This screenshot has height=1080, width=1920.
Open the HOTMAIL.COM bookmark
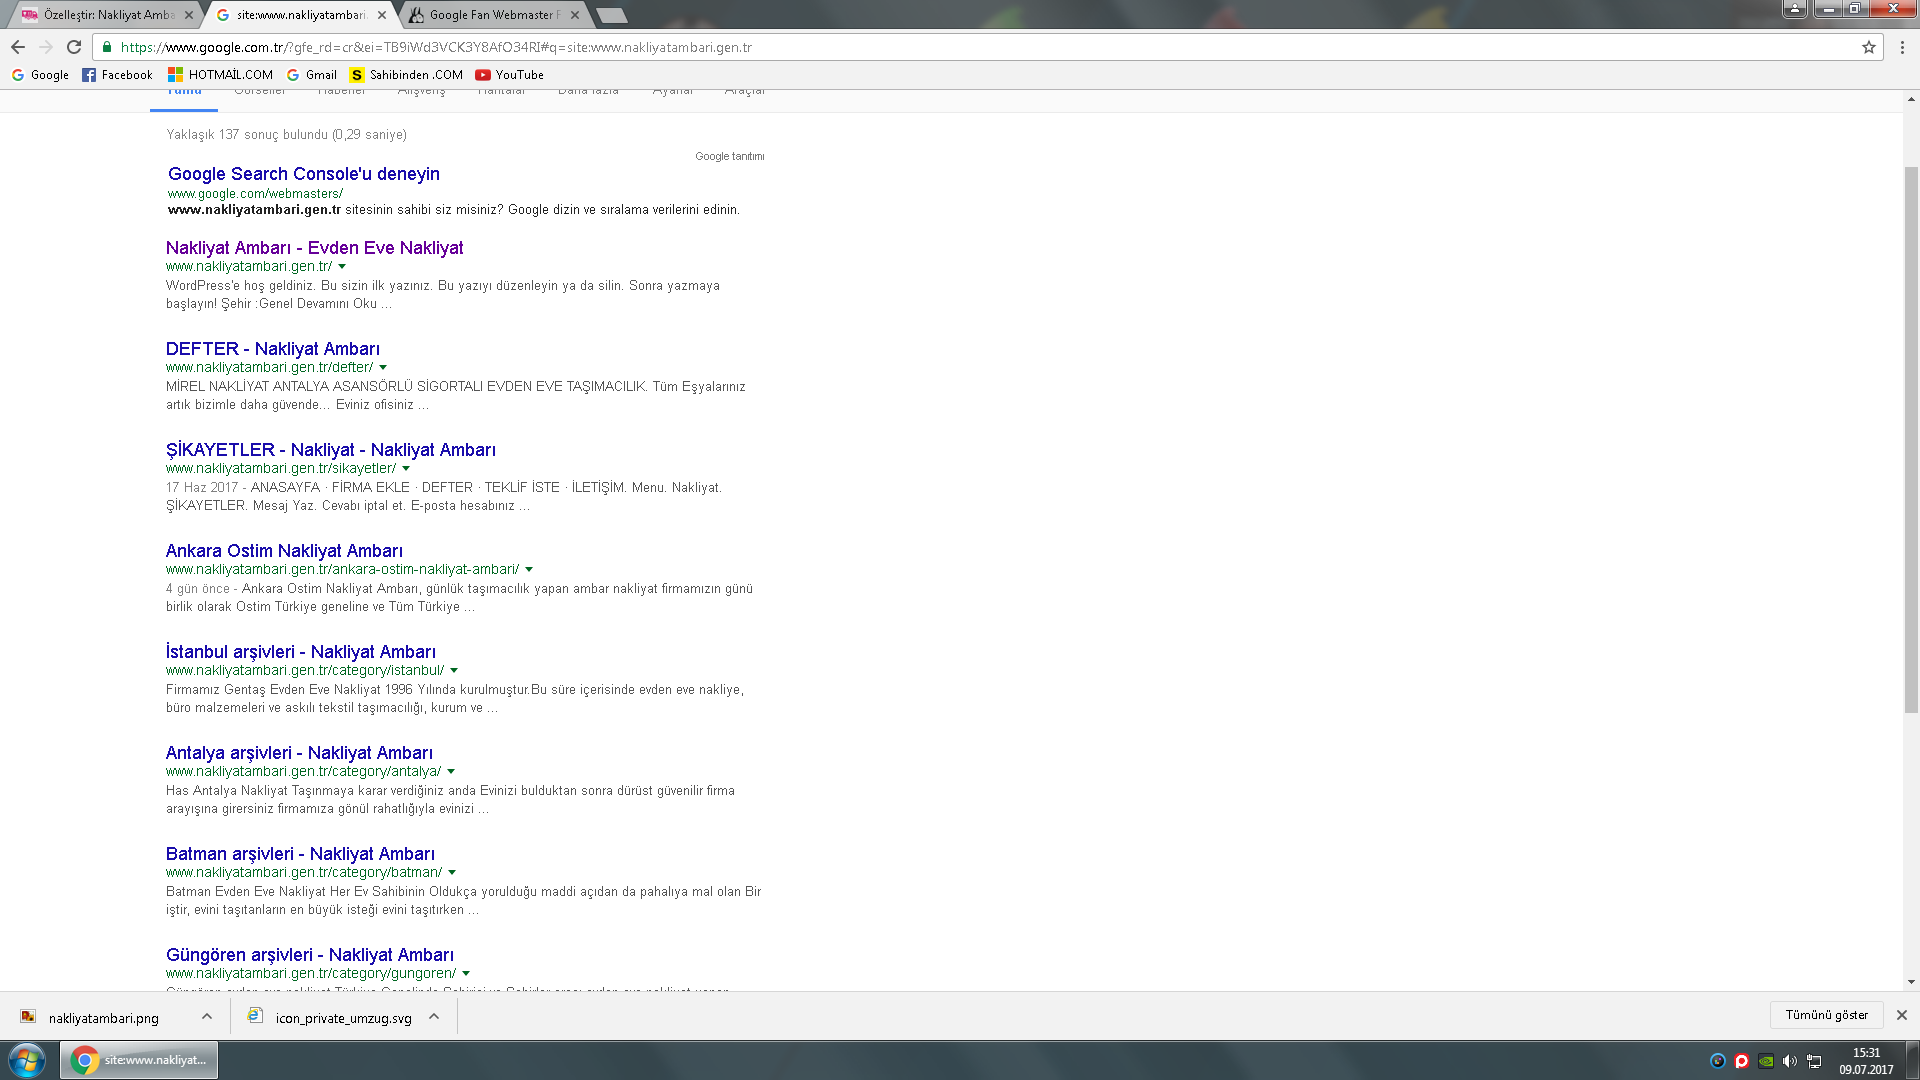click(220, 75)
